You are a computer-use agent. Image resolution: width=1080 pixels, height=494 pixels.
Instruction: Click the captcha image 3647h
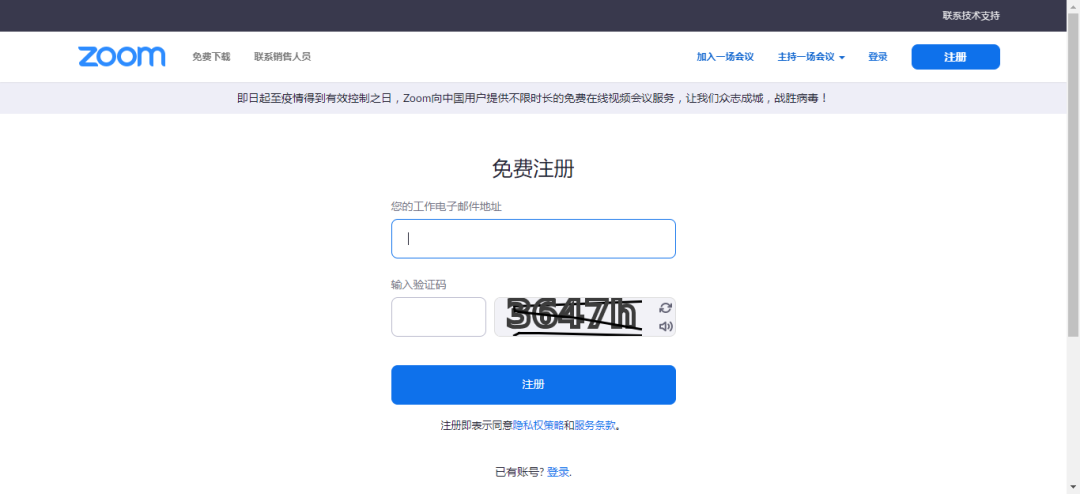pyautogui.click(x=574, y=317)
